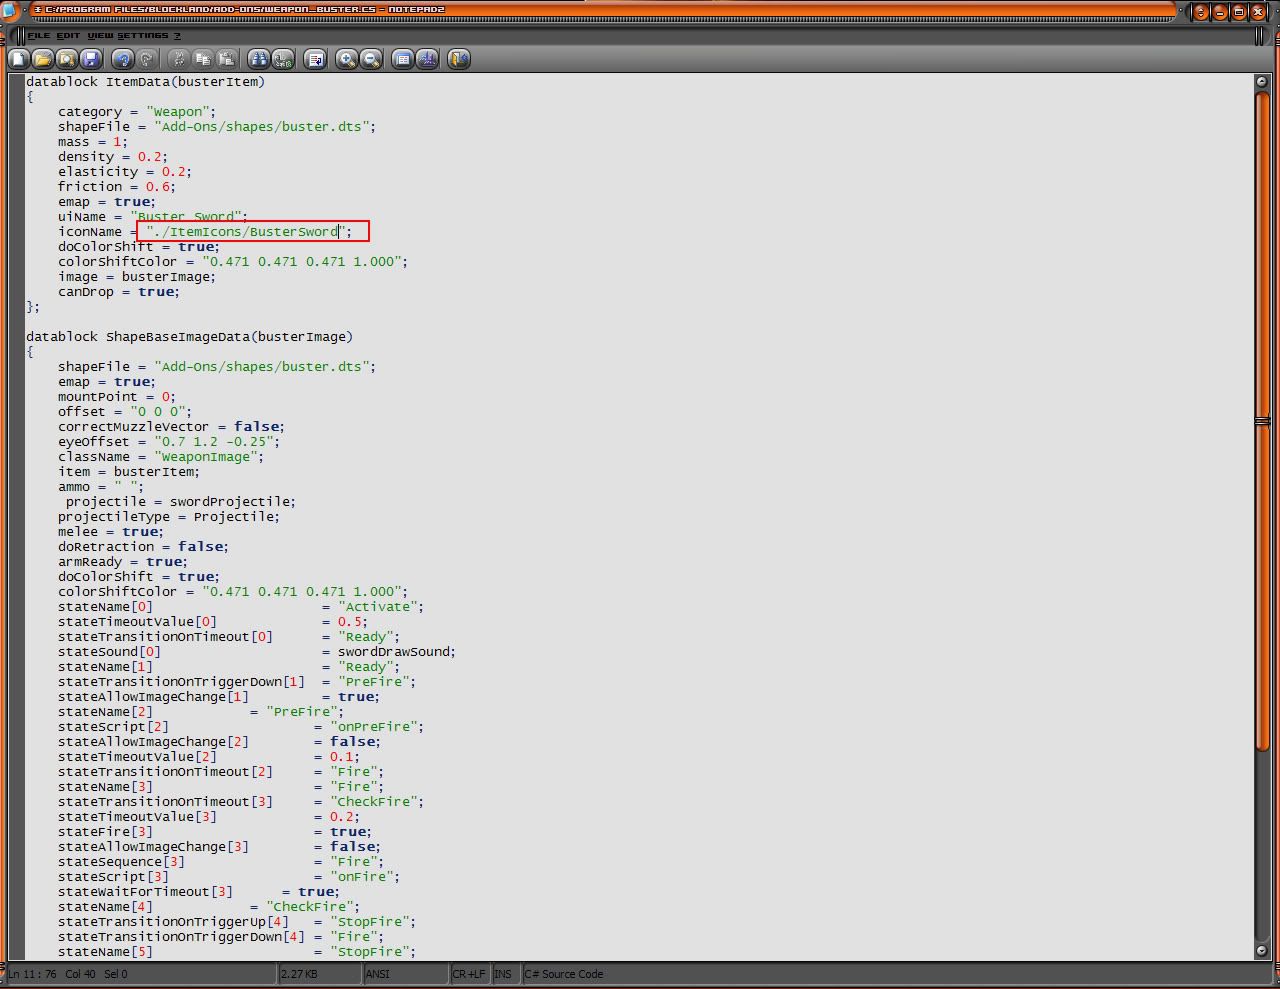Image resolution: width=1280 pixels, height=989 pixels.
Task: Click the line 'mass = 1;'
Action: pyautogui.click(x=93, y=142)
